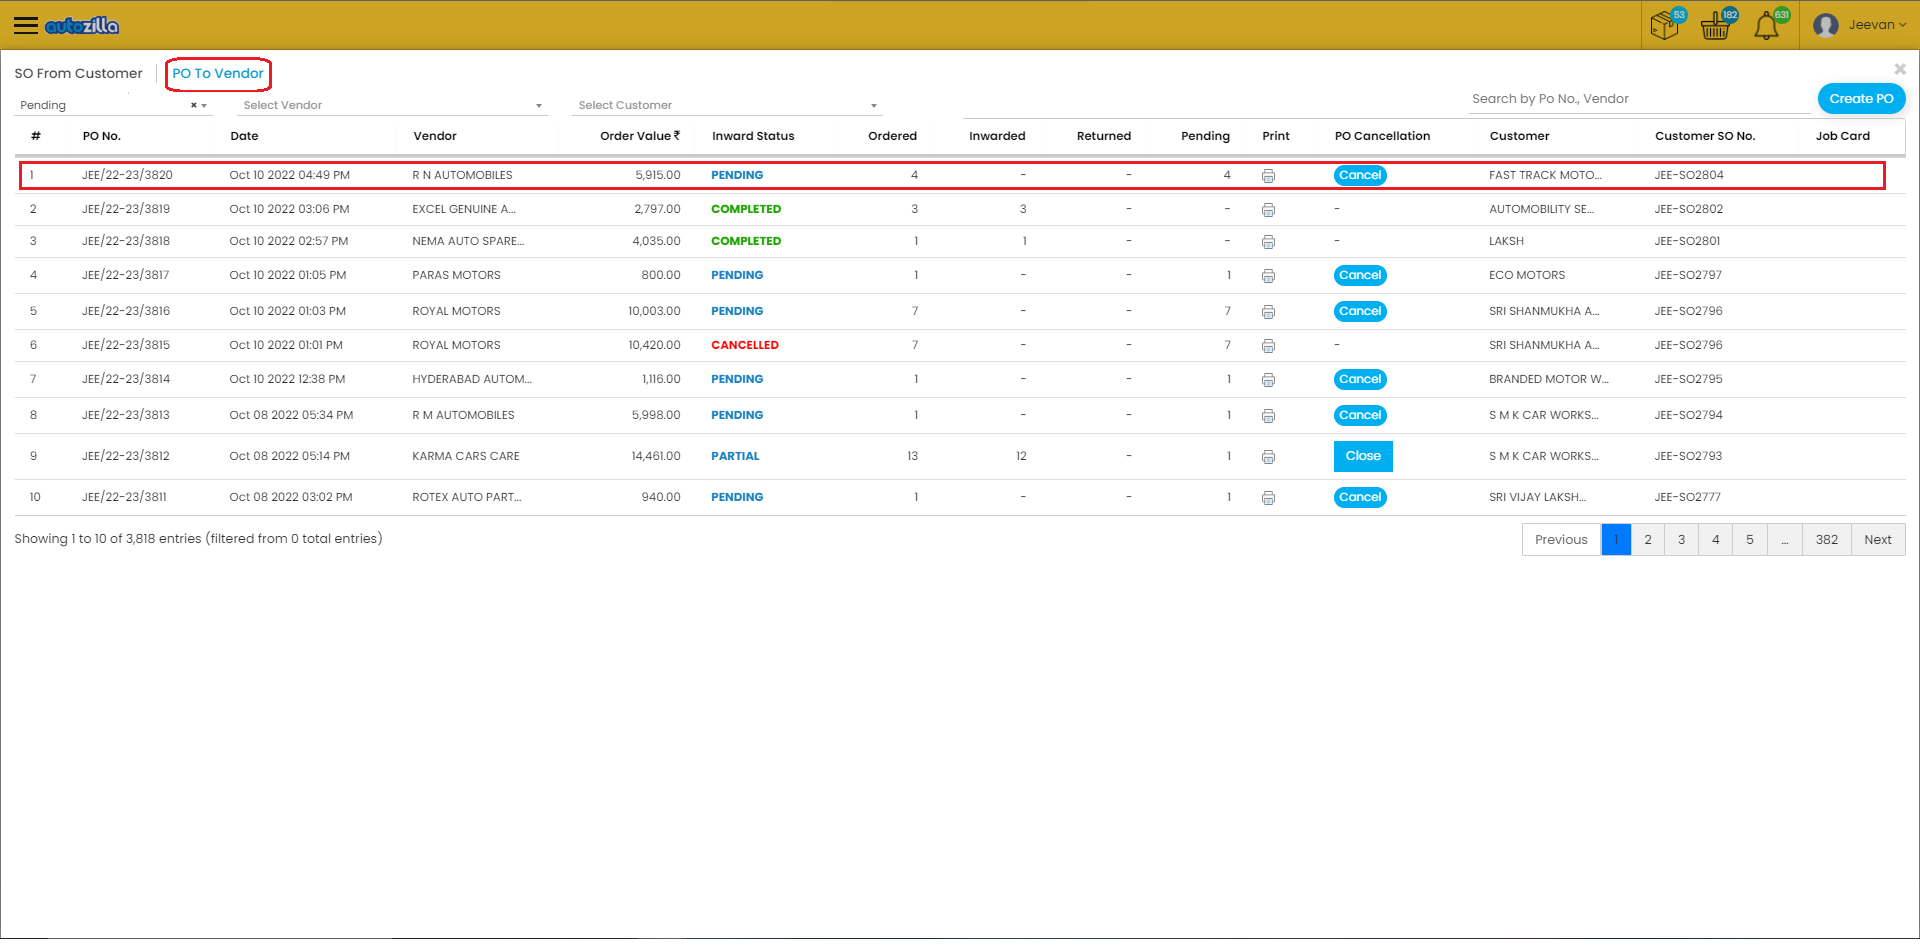Click the Customer SO No. column header
Screen dimensions: 1920x948
[x=1705, y=136]
